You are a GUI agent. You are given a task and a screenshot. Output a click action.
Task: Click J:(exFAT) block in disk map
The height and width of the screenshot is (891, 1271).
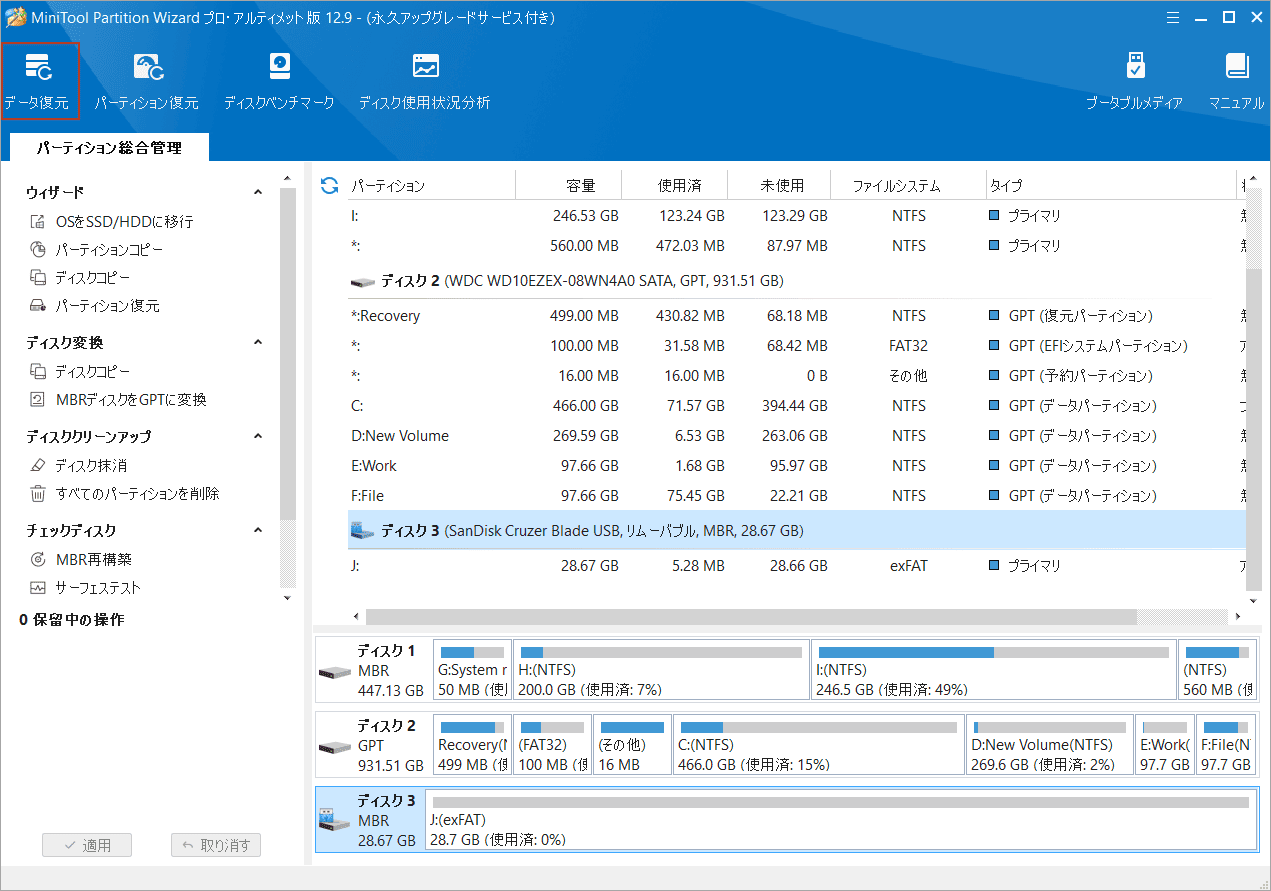pos(841,819)
